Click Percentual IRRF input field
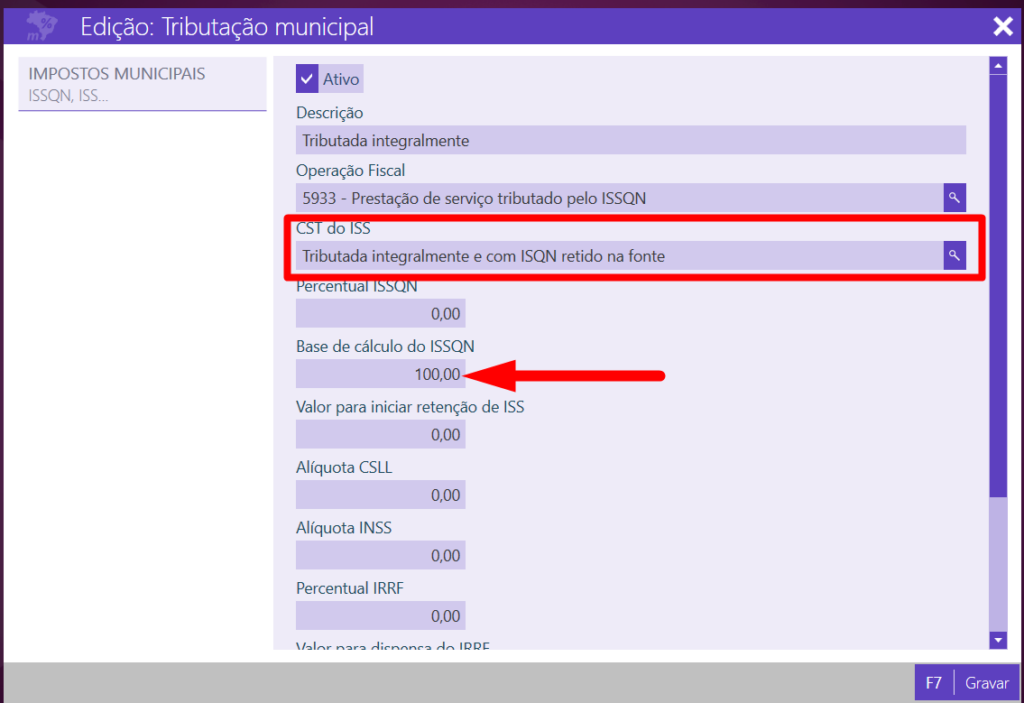 click(380, 615)
